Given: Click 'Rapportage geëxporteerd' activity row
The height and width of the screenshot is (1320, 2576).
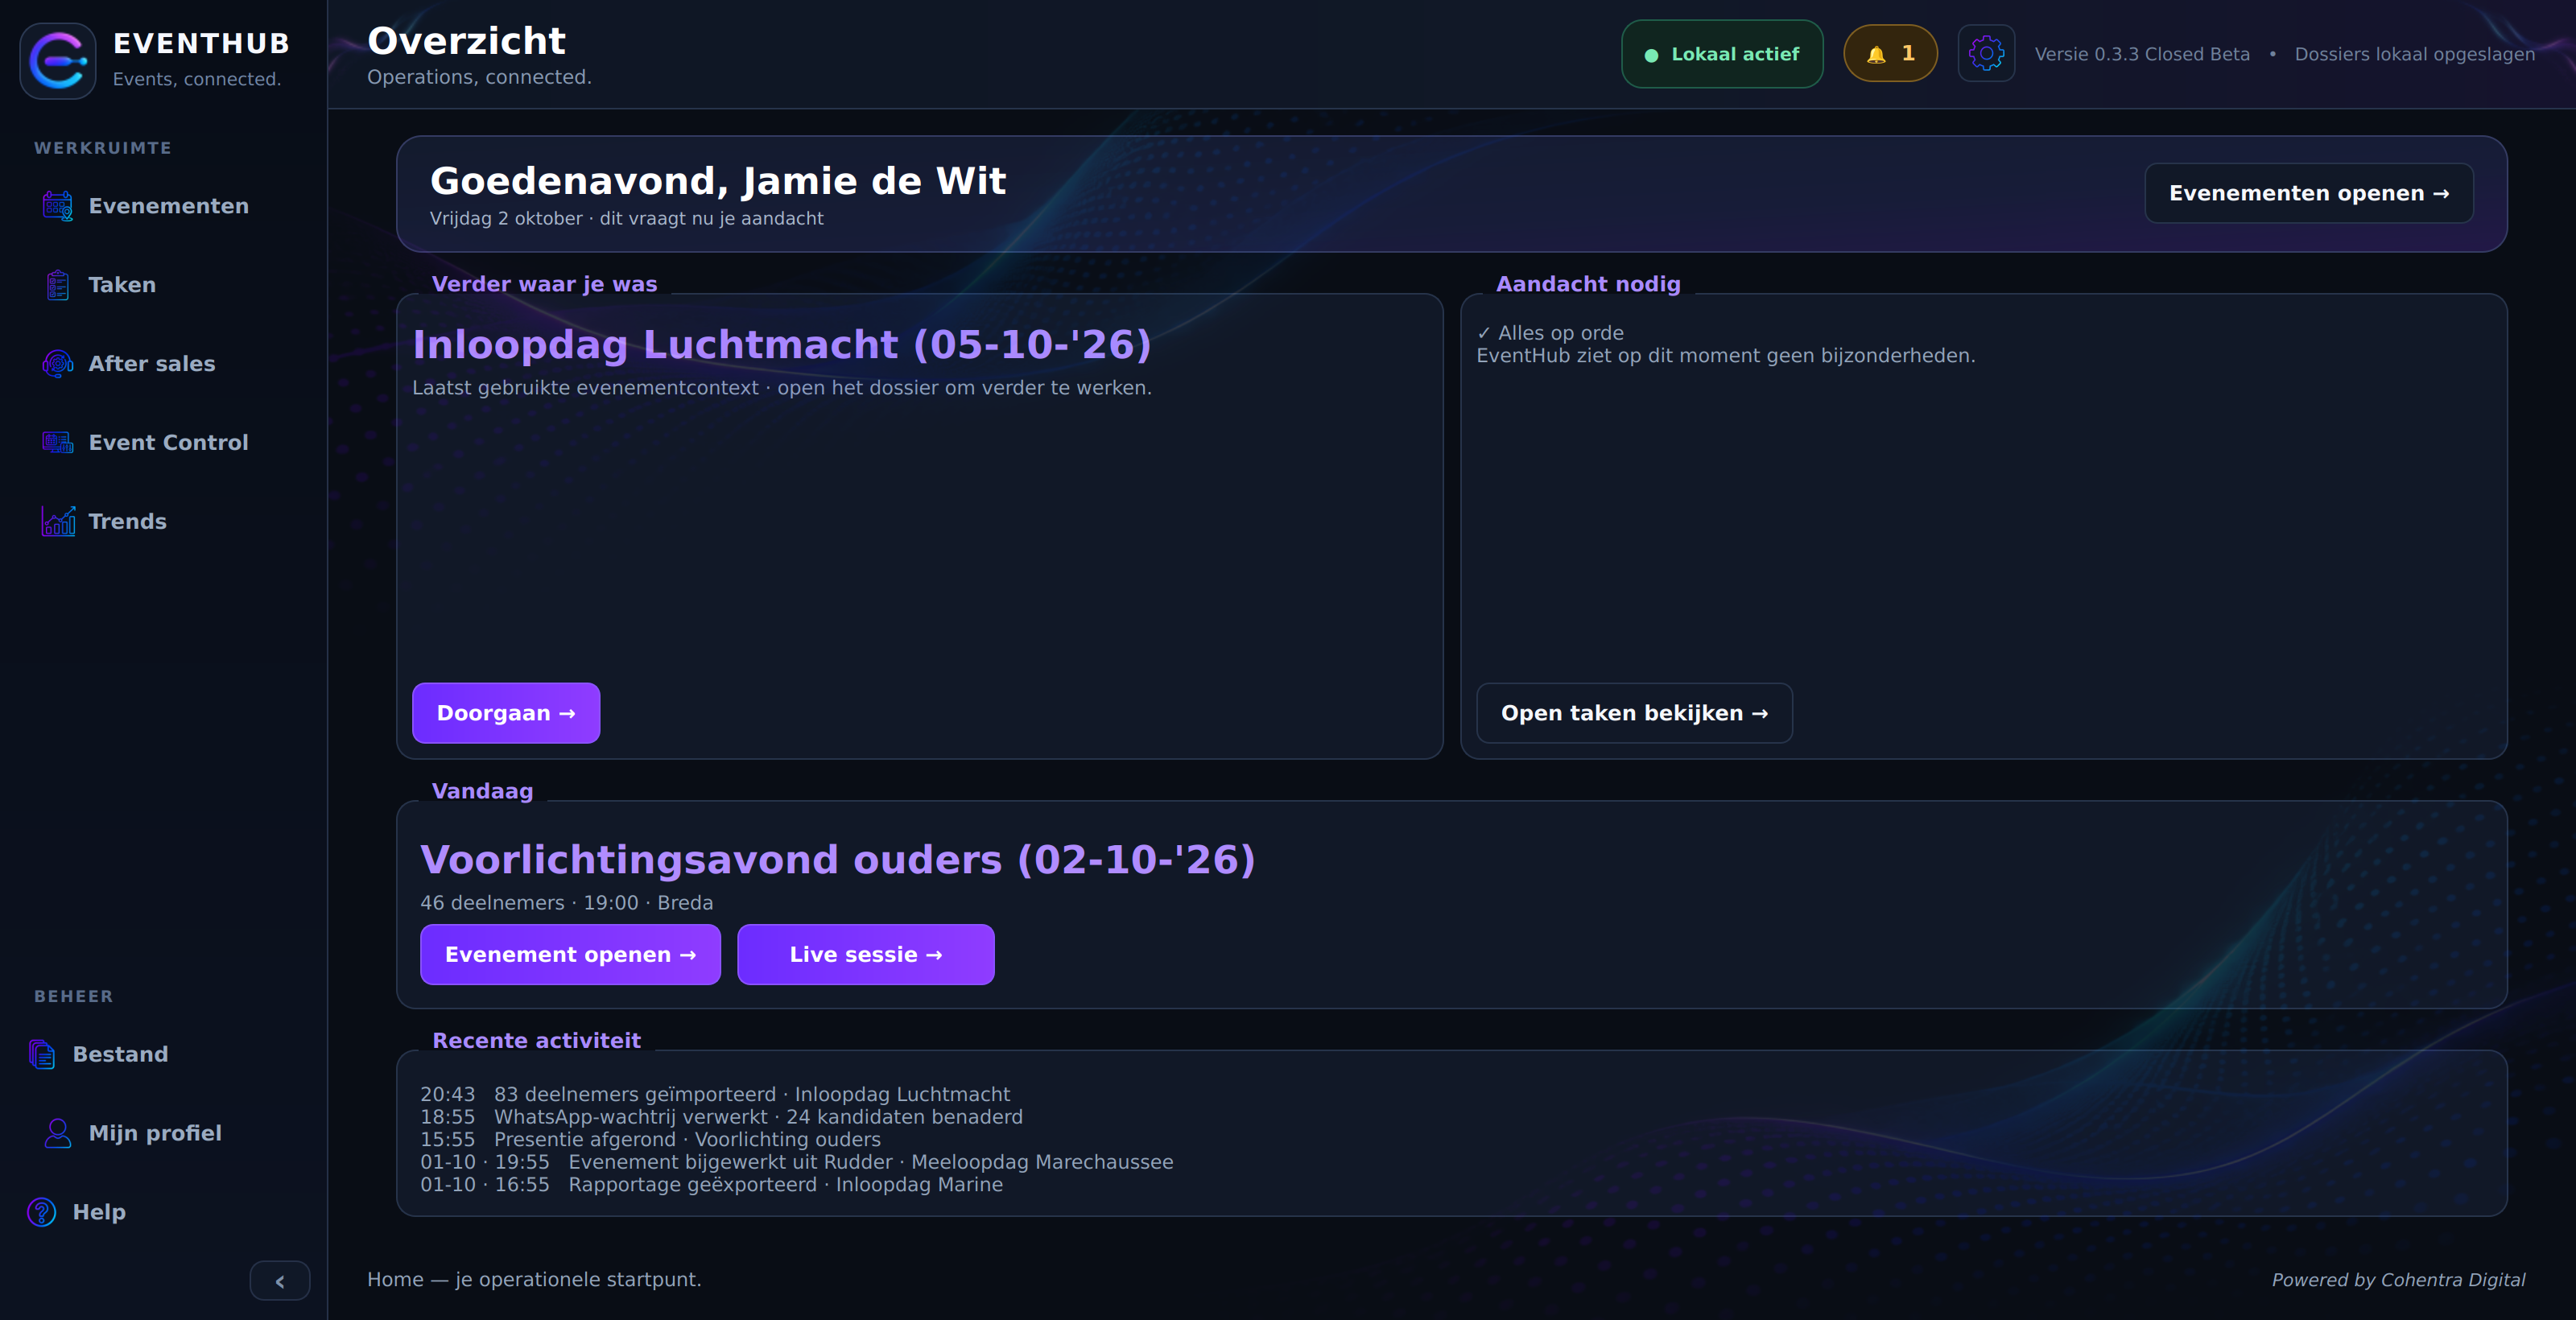Looking at the screenshot, I should (x=711, y=1184).
